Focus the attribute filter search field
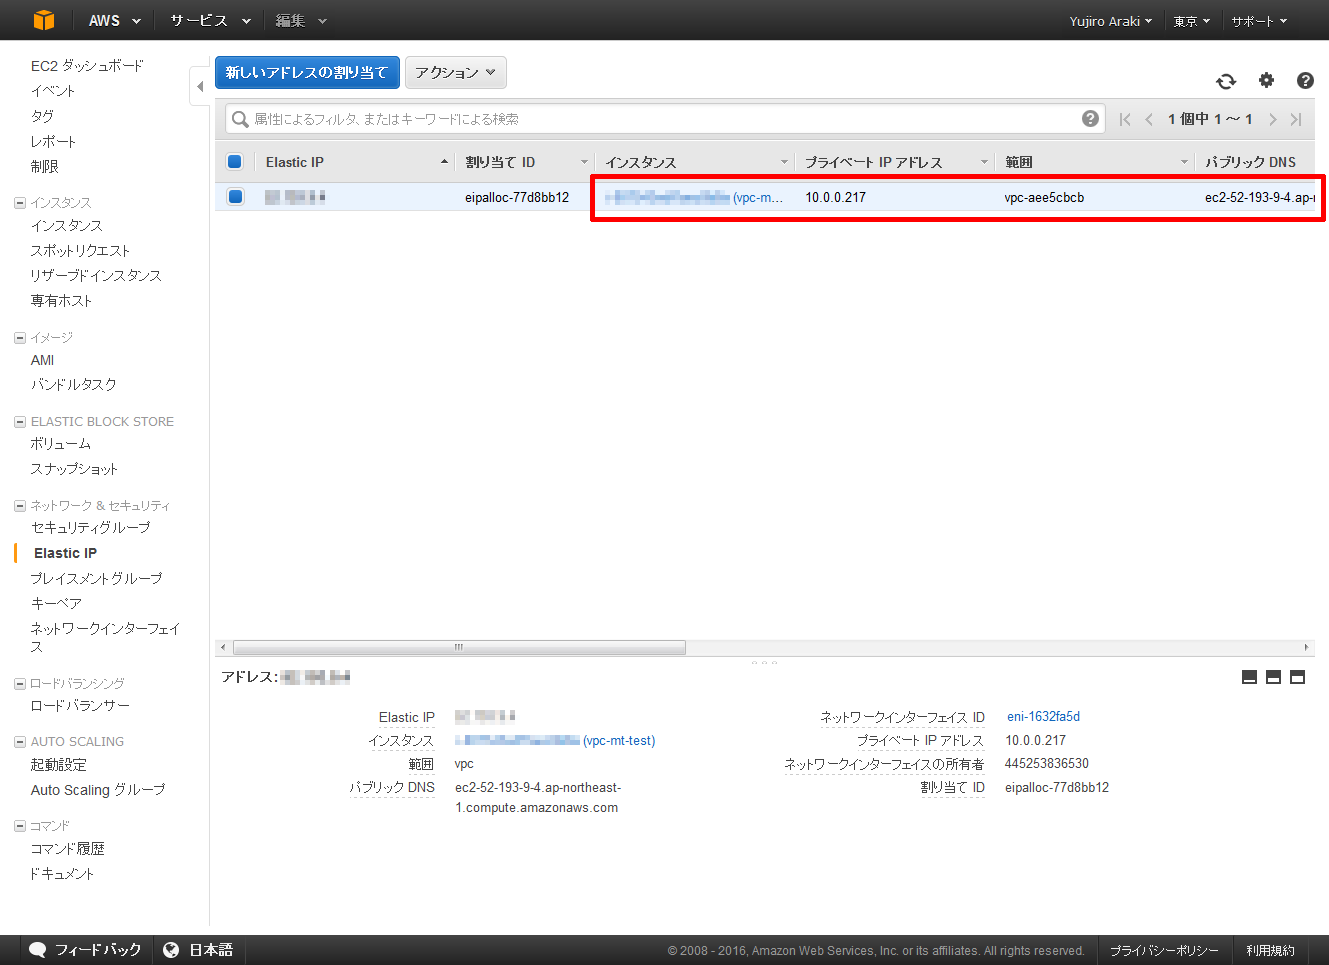 tap(664, 119)
